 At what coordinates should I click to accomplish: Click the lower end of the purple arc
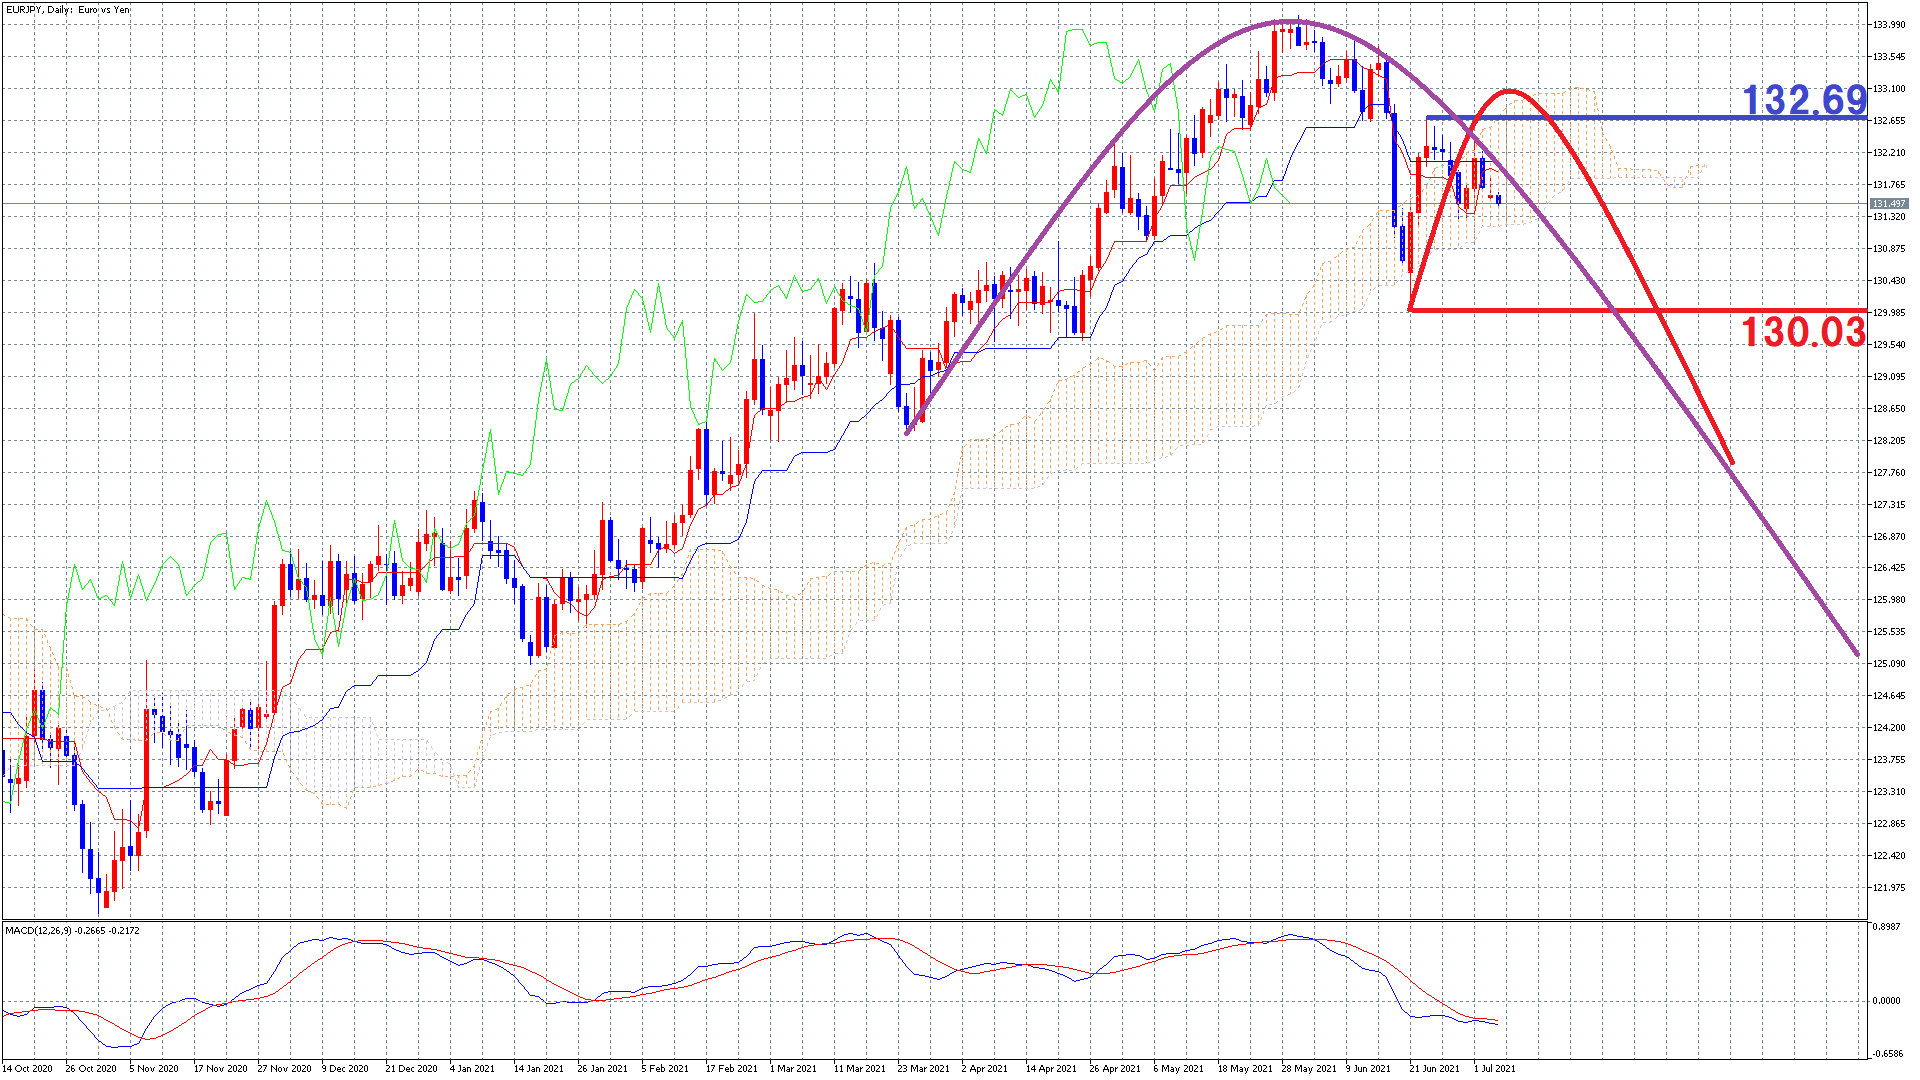point(1856,654)
